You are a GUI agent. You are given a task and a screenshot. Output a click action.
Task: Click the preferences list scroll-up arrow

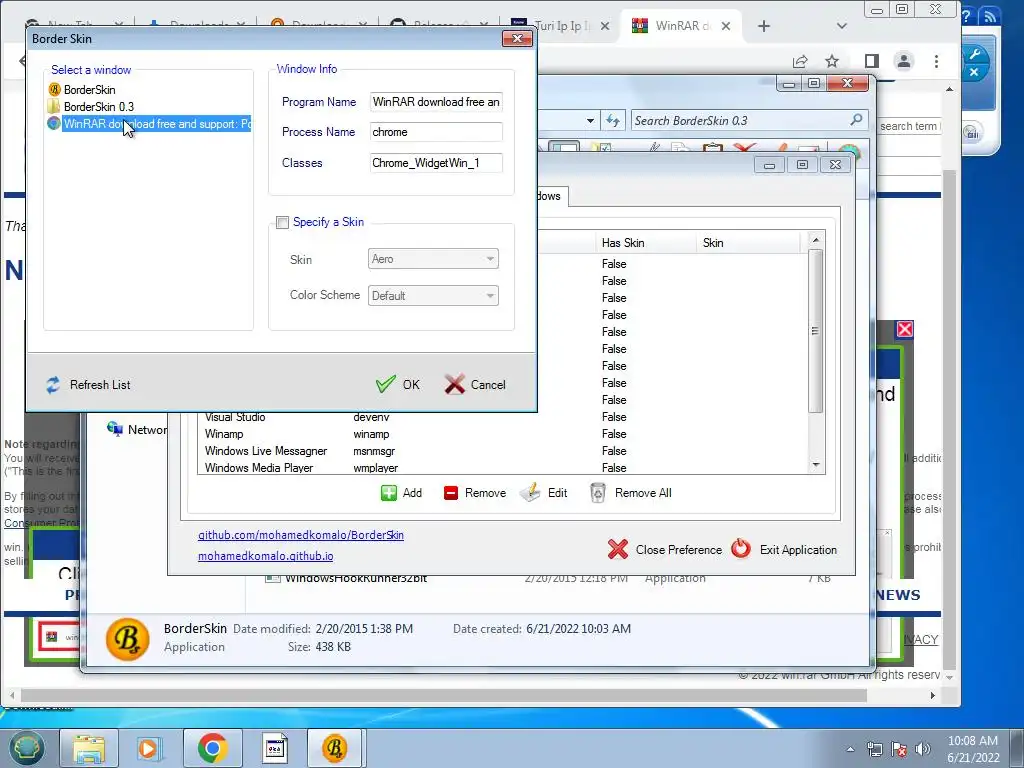pos(816,240)
